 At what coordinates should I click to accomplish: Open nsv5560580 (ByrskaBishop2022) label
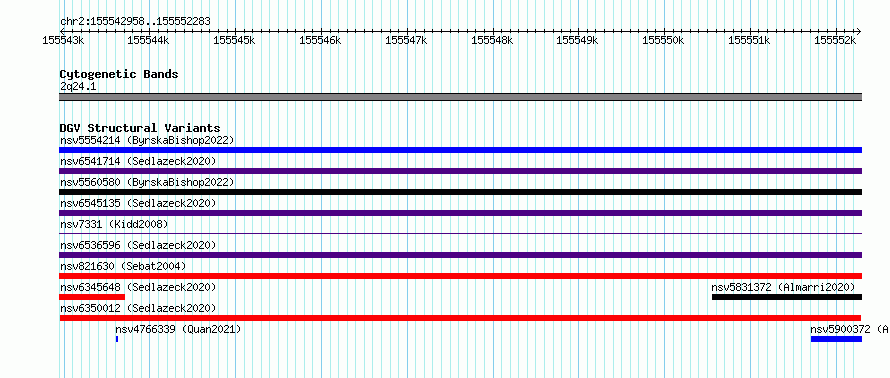click(x=147, y=182)
